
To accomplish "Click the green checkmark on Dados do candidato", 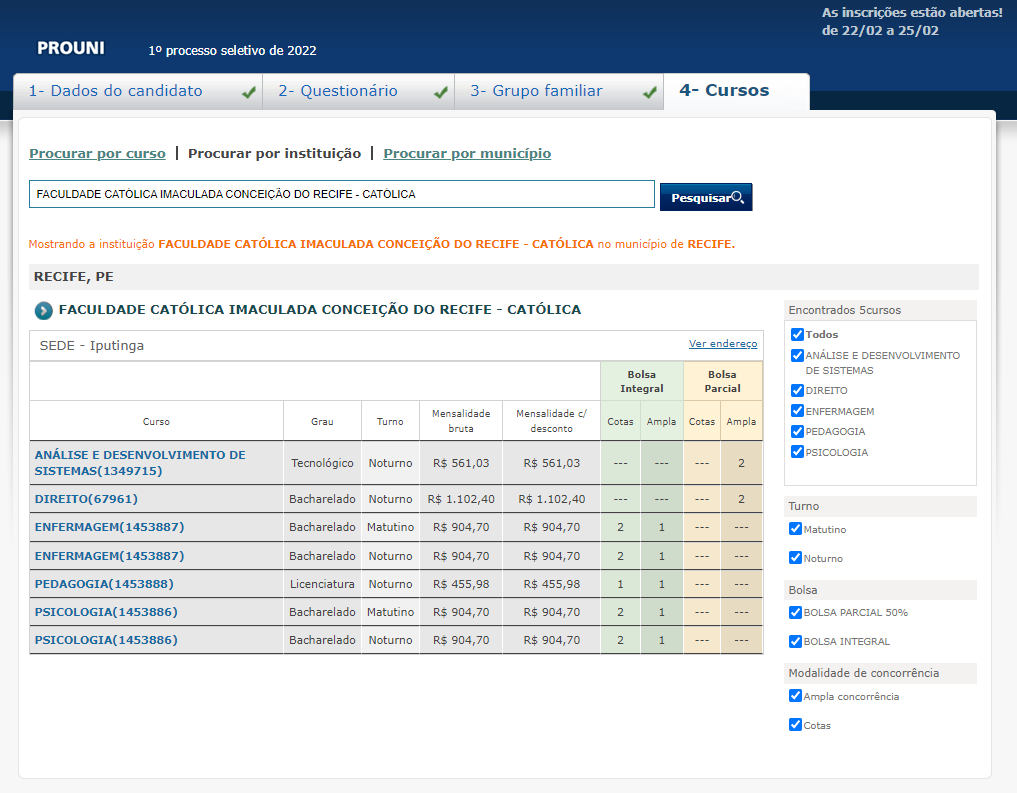I will click(248, 93).
